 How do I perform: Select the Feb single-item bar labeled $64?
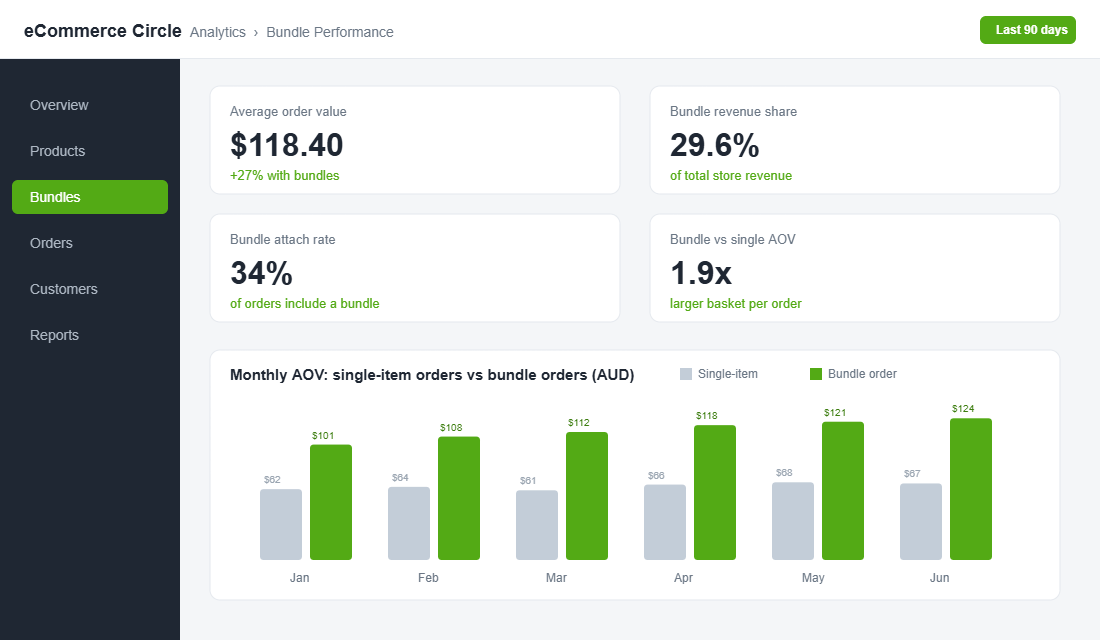(x=409, y=524)
